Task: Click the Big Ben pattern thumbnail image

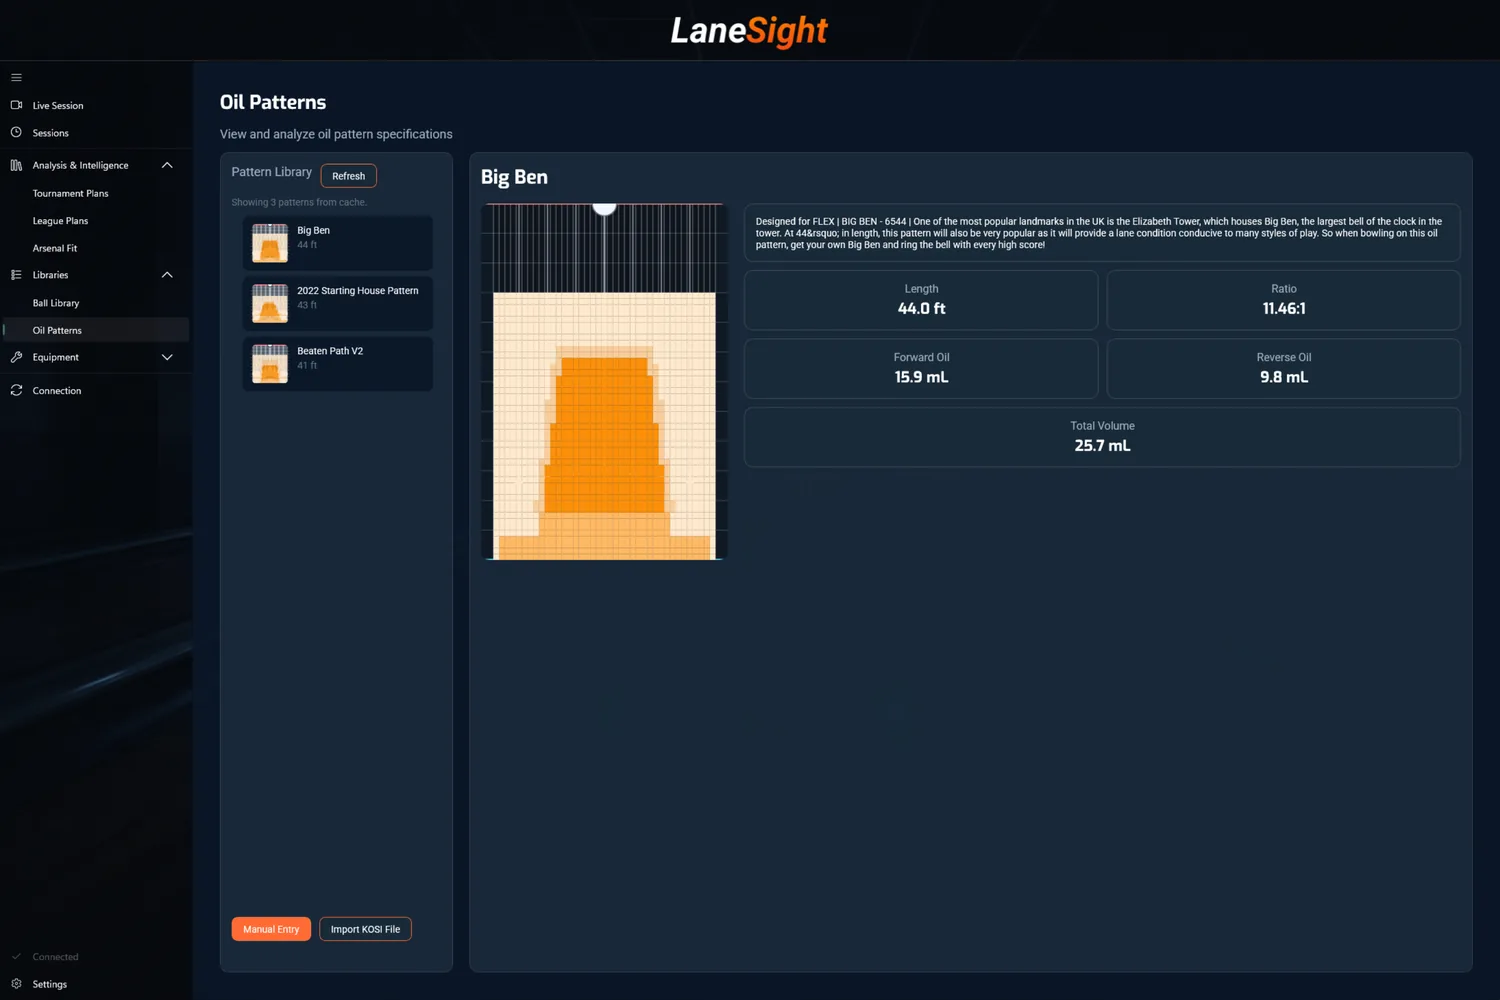Action: 269,243
